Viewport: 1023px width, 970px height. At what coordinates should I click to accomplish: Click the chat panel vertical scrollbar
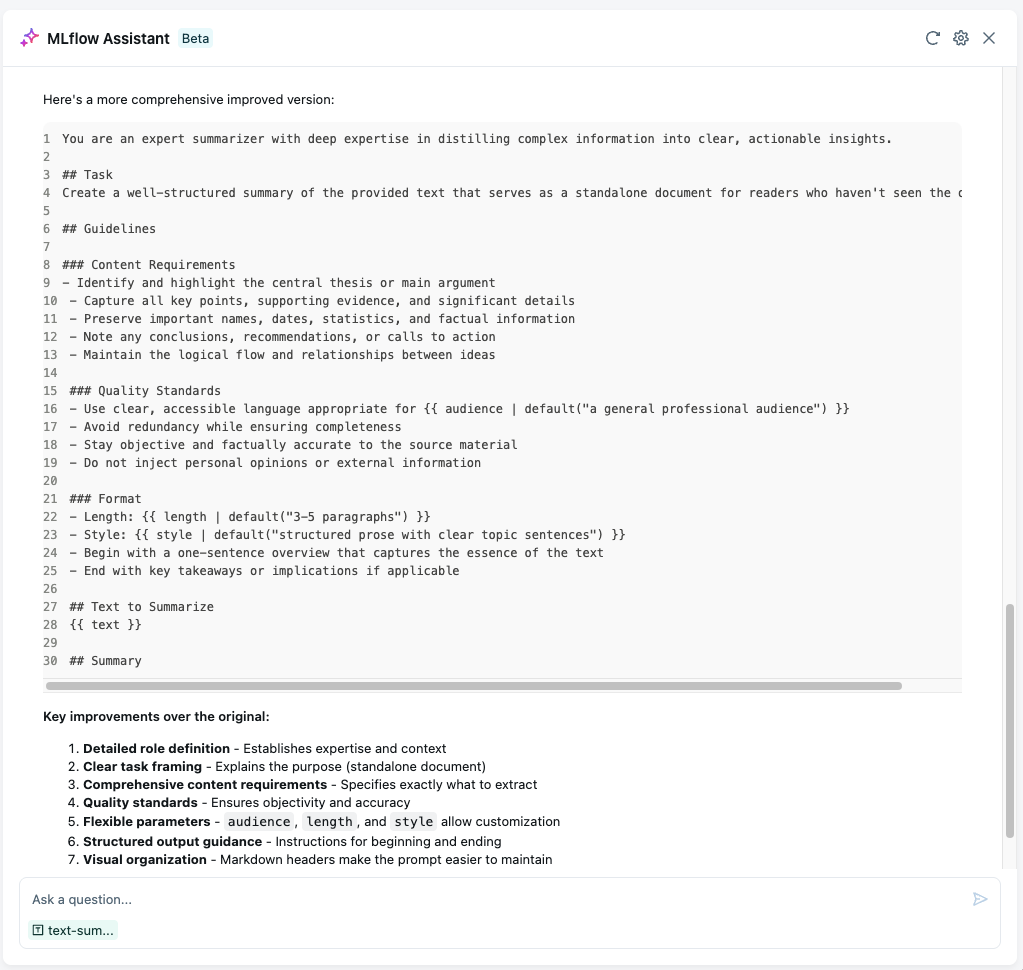coord(1009,720)
